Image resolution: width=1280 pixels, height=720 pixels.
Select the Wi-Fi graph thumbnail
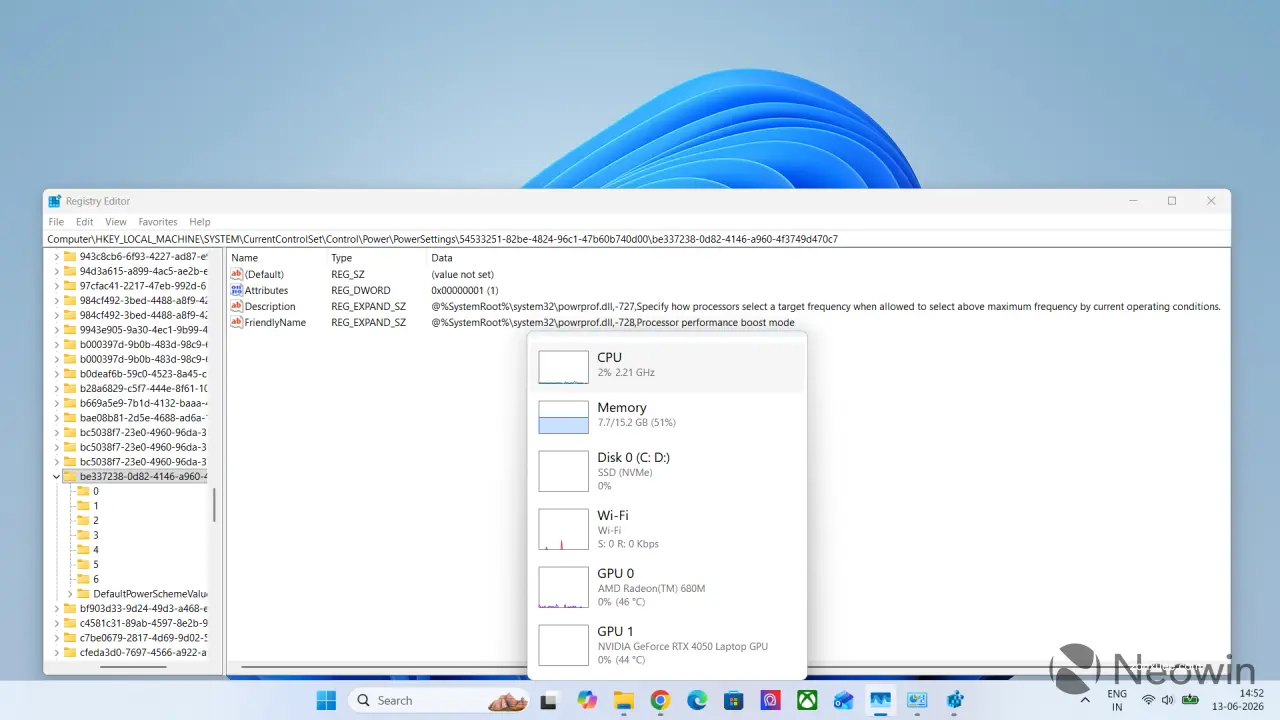[x=563, y=529]
